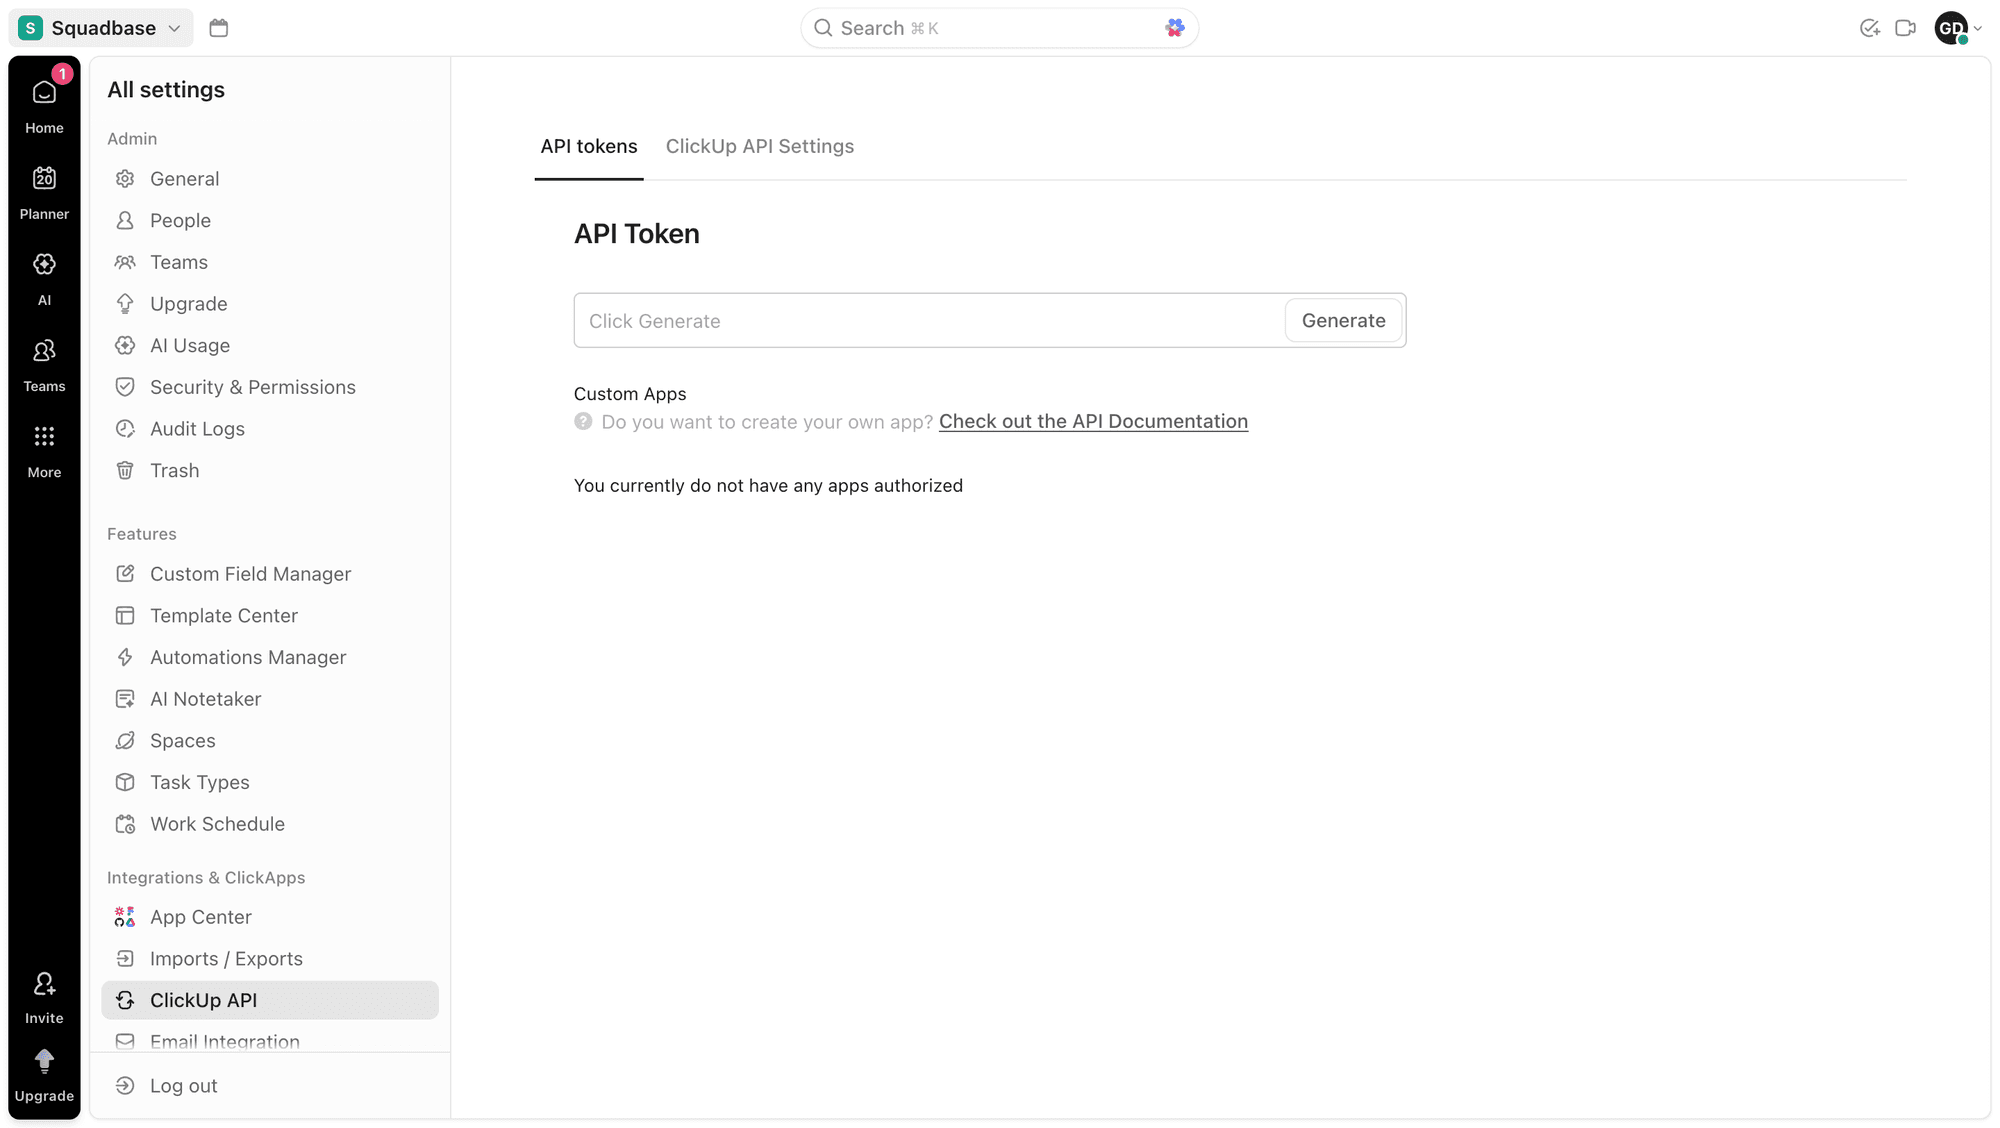This screenshot has height=1128, width=2000.
Task: Click the help question mark icon
Action: [x=583, y=422]
